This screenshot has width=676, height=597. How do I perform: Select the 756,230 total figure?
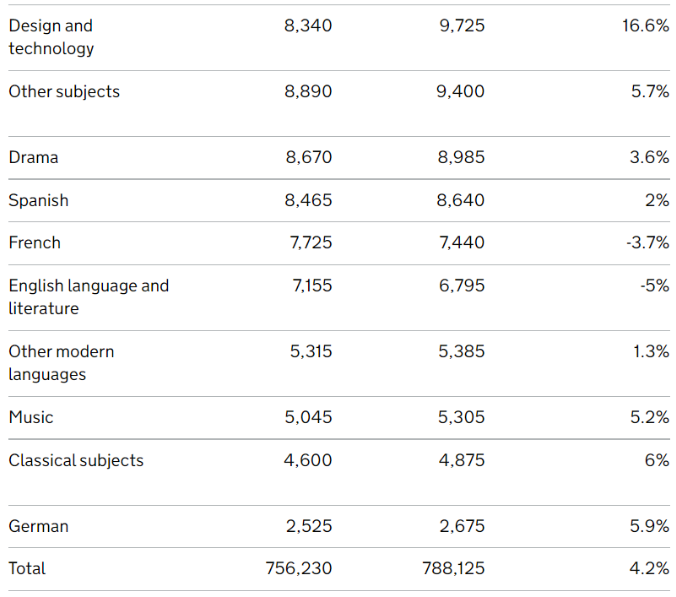click(297, 569)
